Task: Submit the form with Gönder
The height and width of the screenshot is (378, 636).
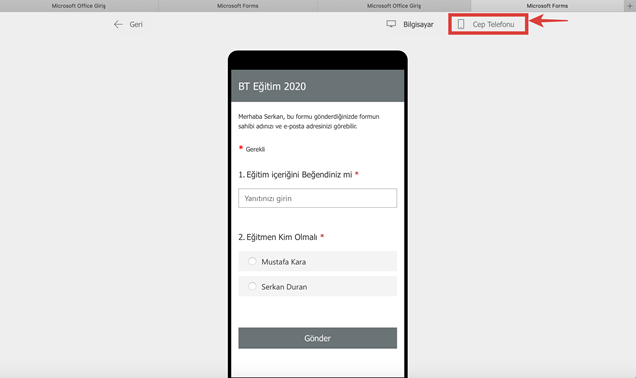Action: pyautogui.click(x=318, y=338)
